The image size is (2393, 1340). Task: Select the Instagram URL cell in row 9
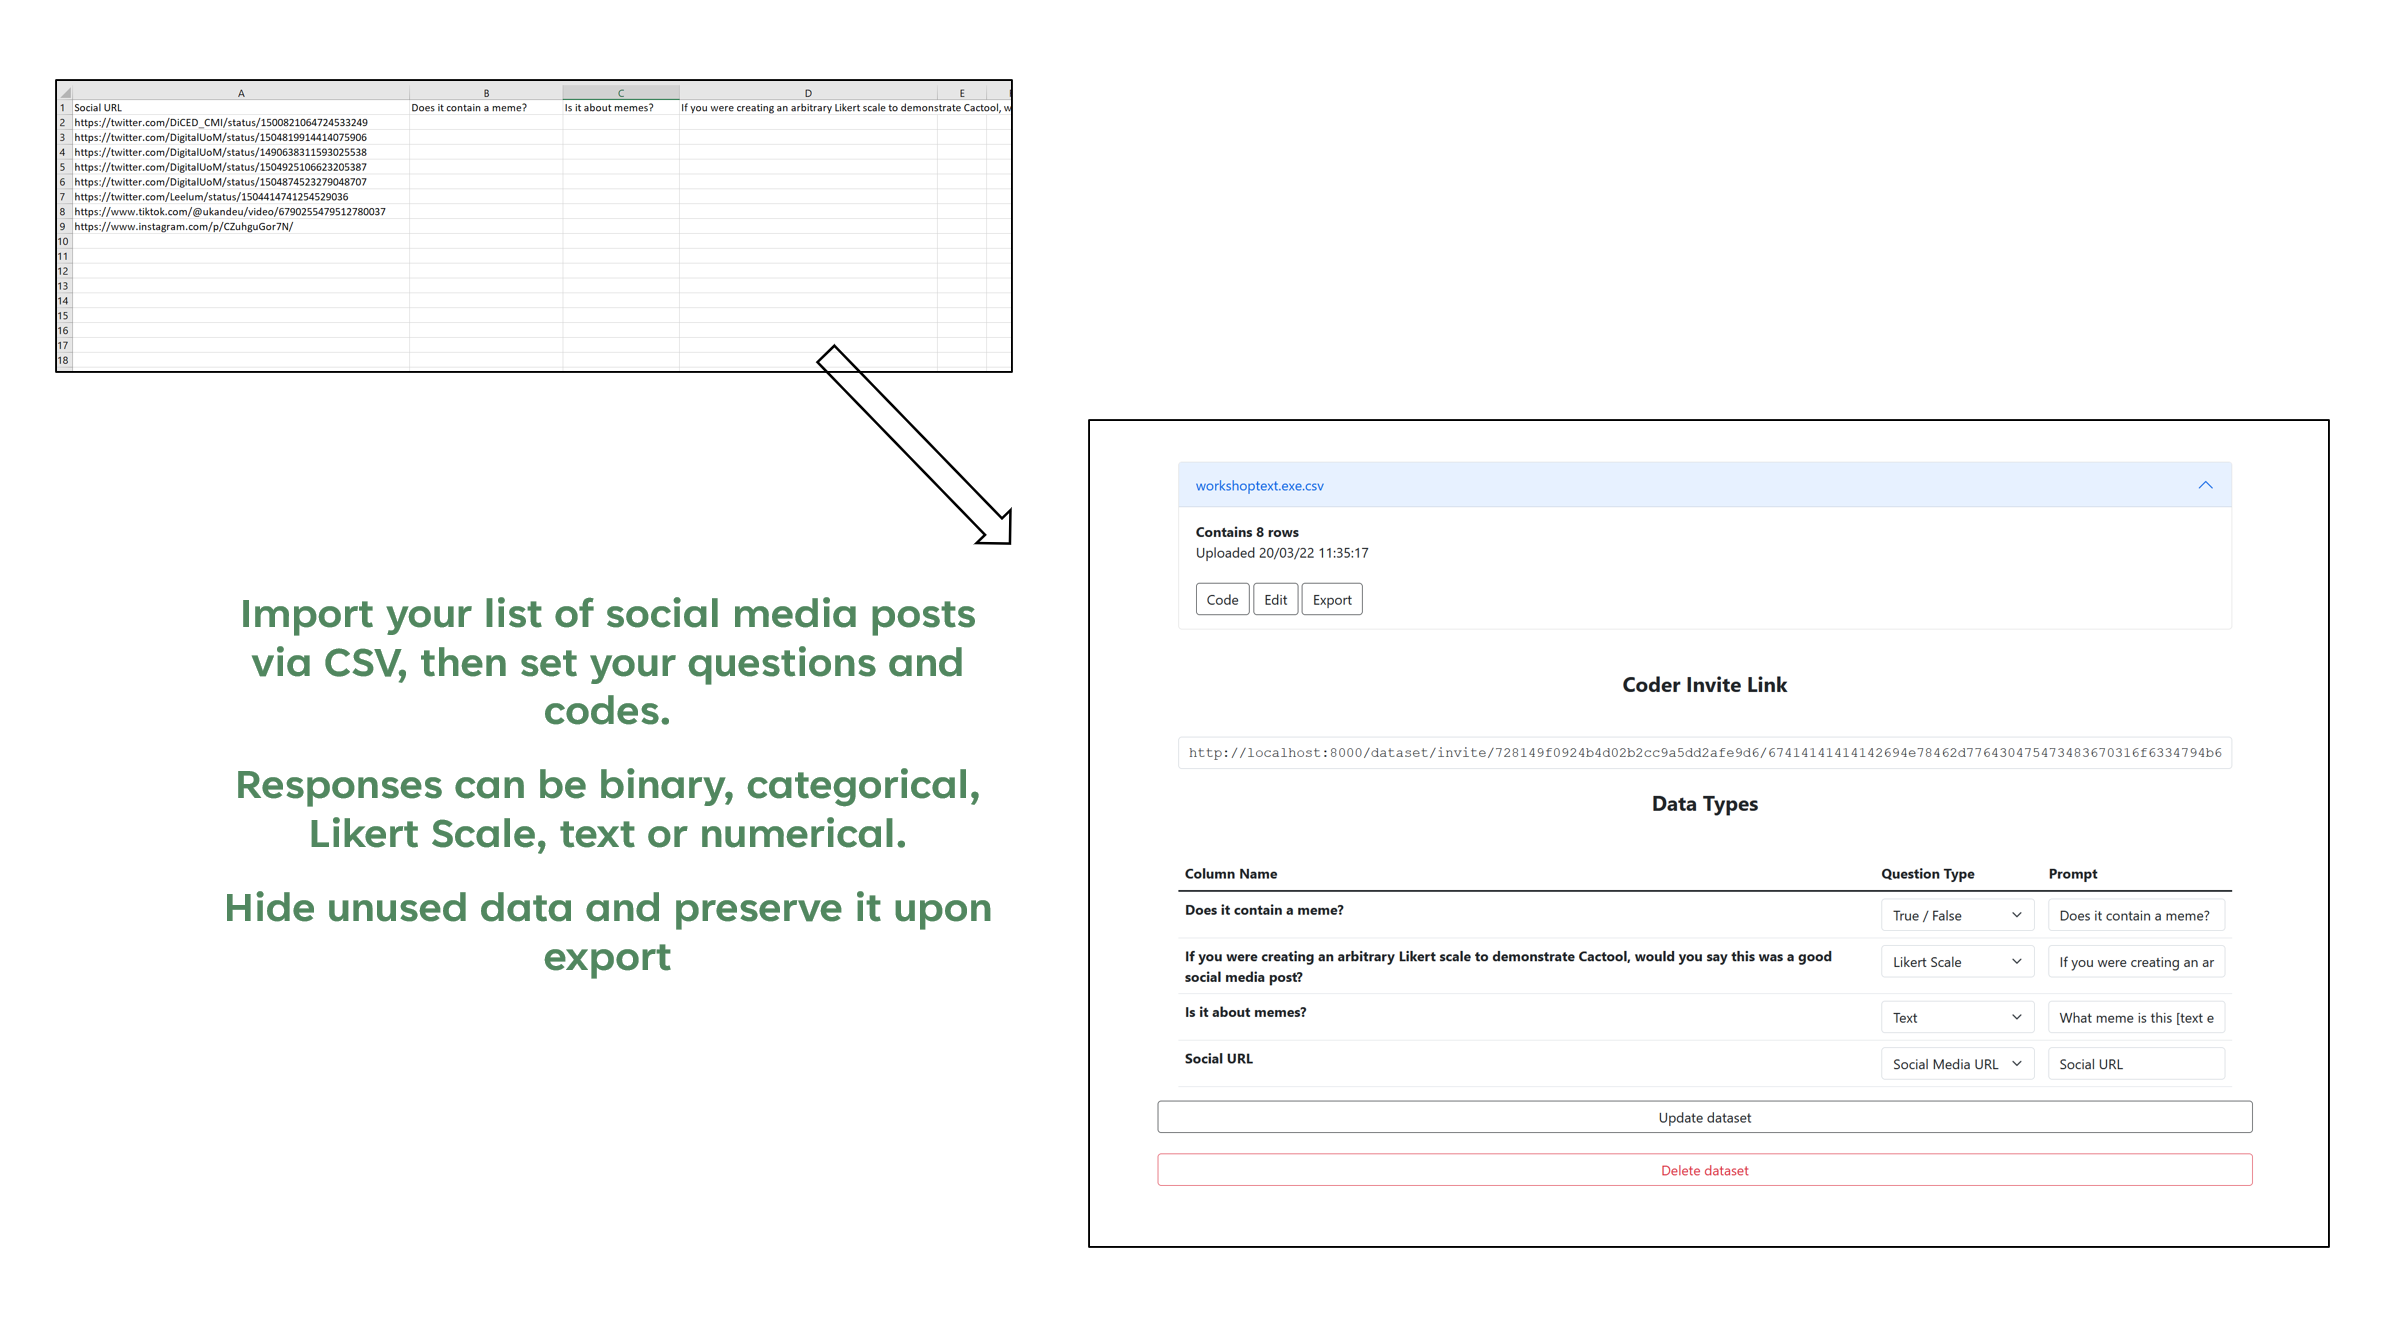pos(182,226)
